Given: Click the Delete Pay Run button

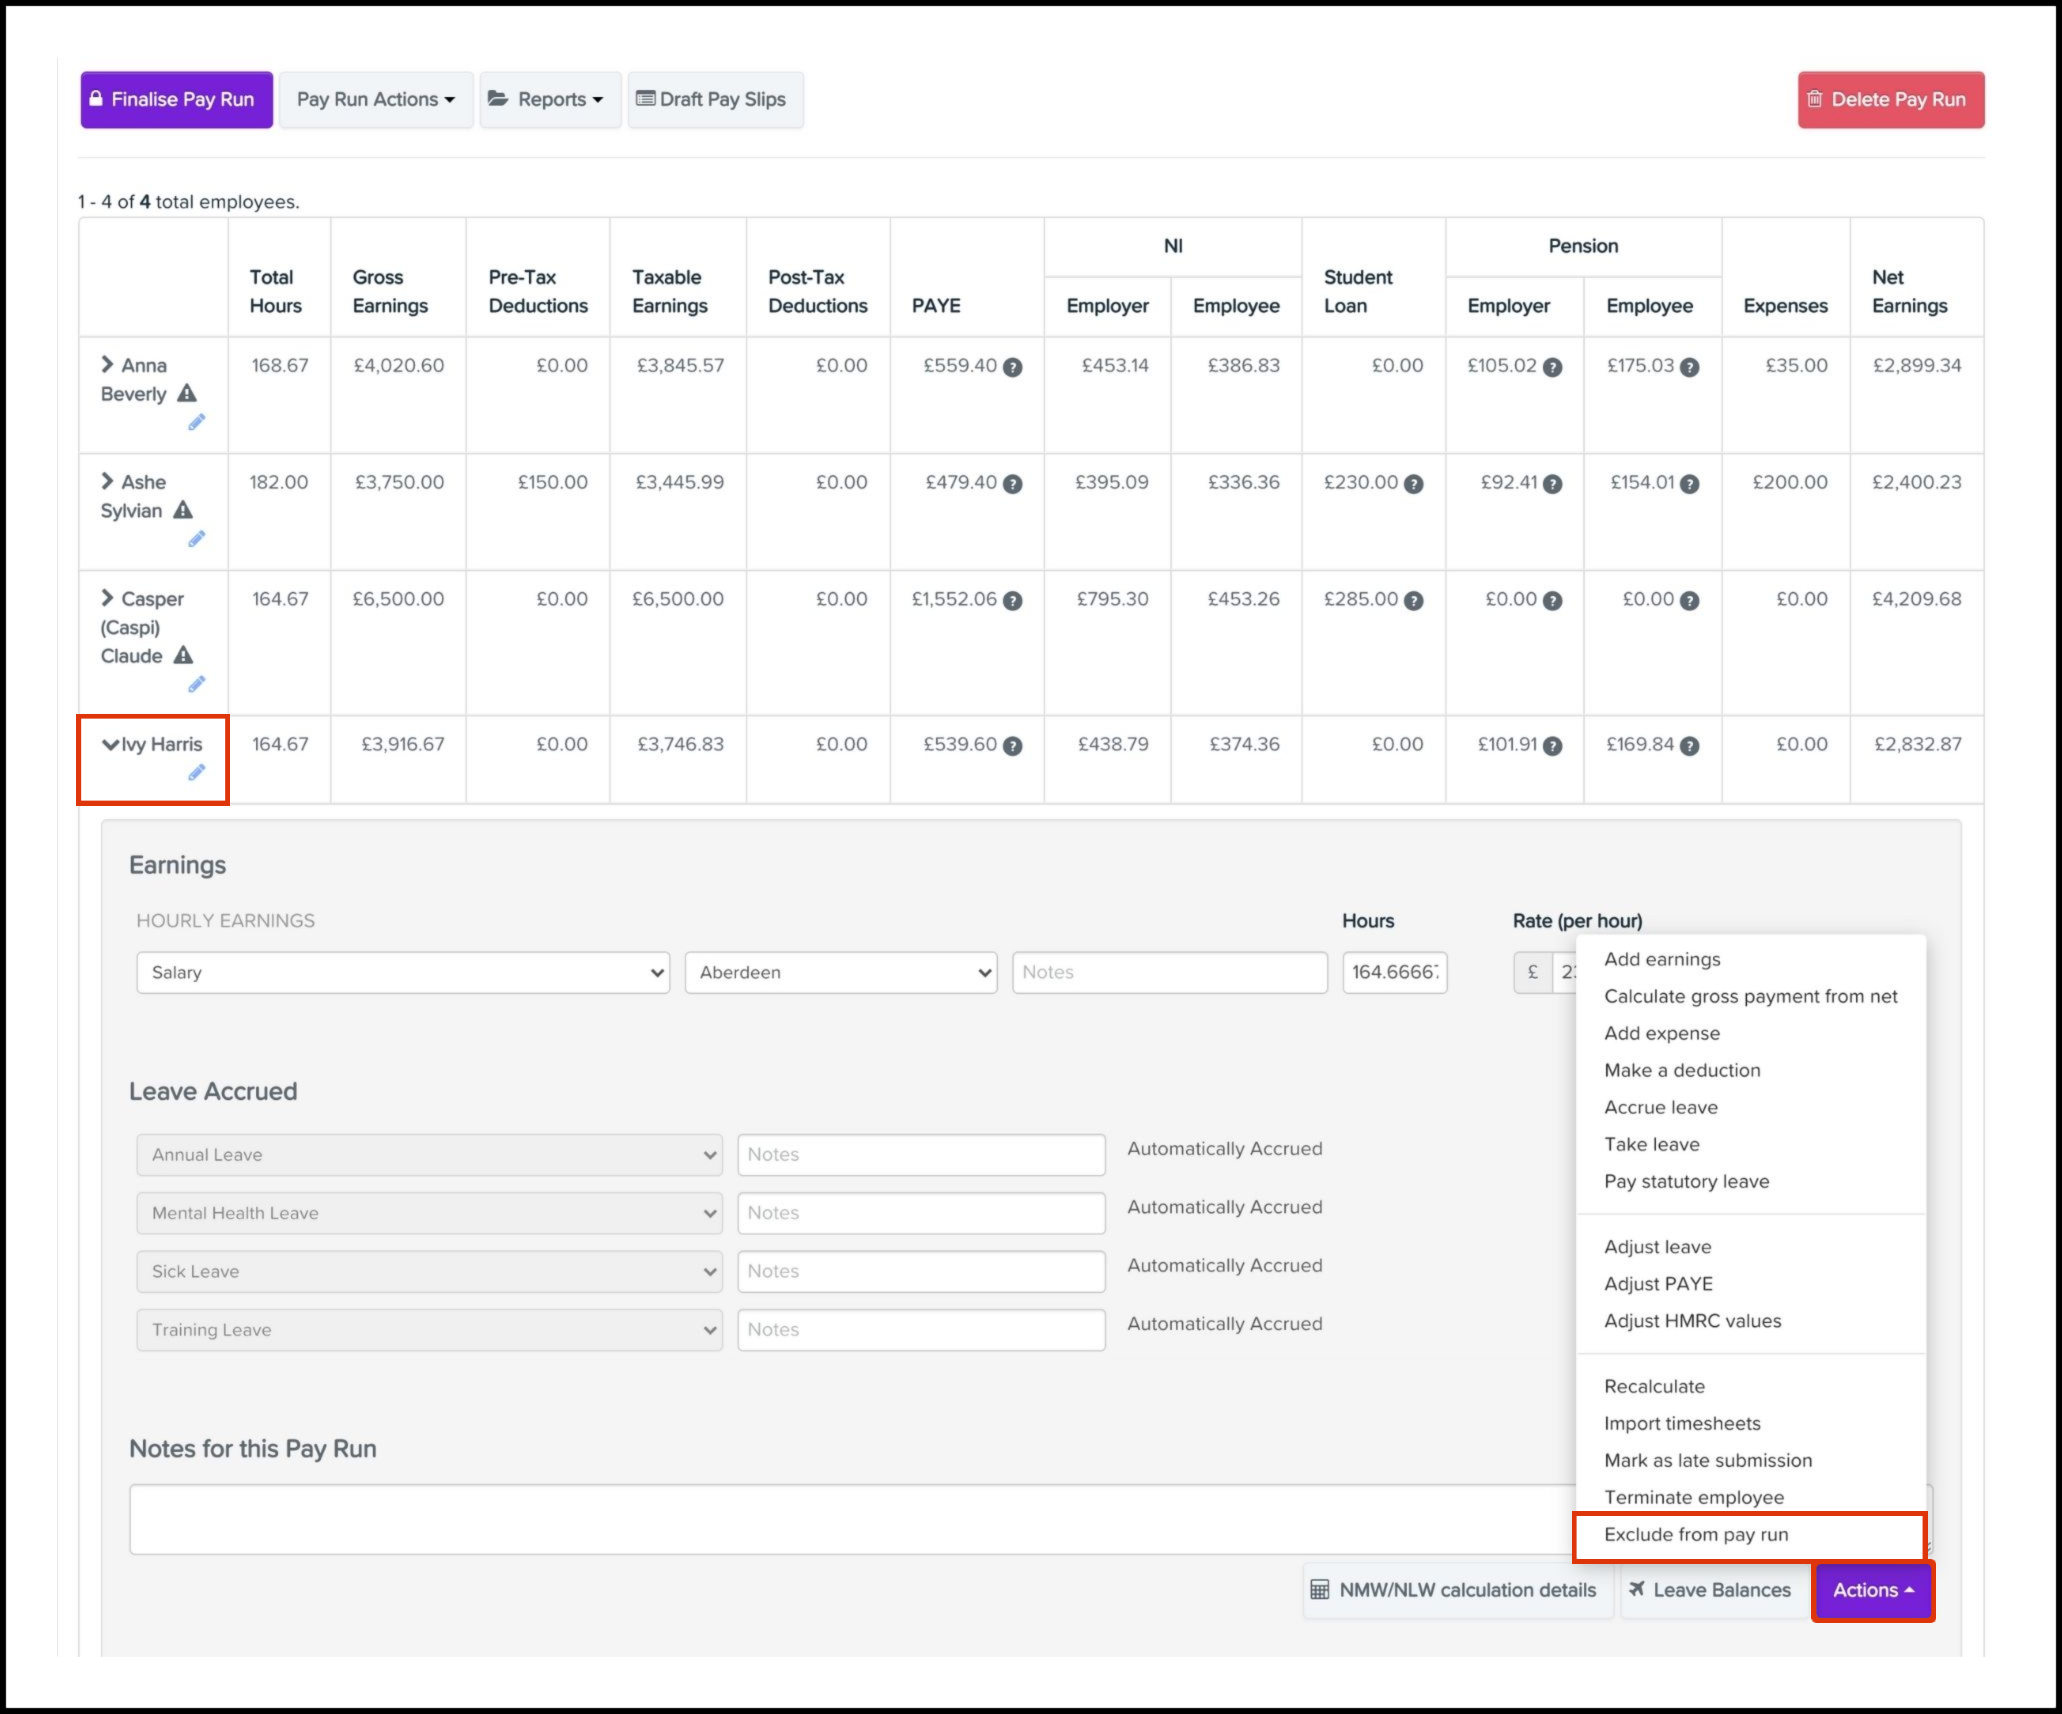Looking at the screenshot, I should point(1889,99).
